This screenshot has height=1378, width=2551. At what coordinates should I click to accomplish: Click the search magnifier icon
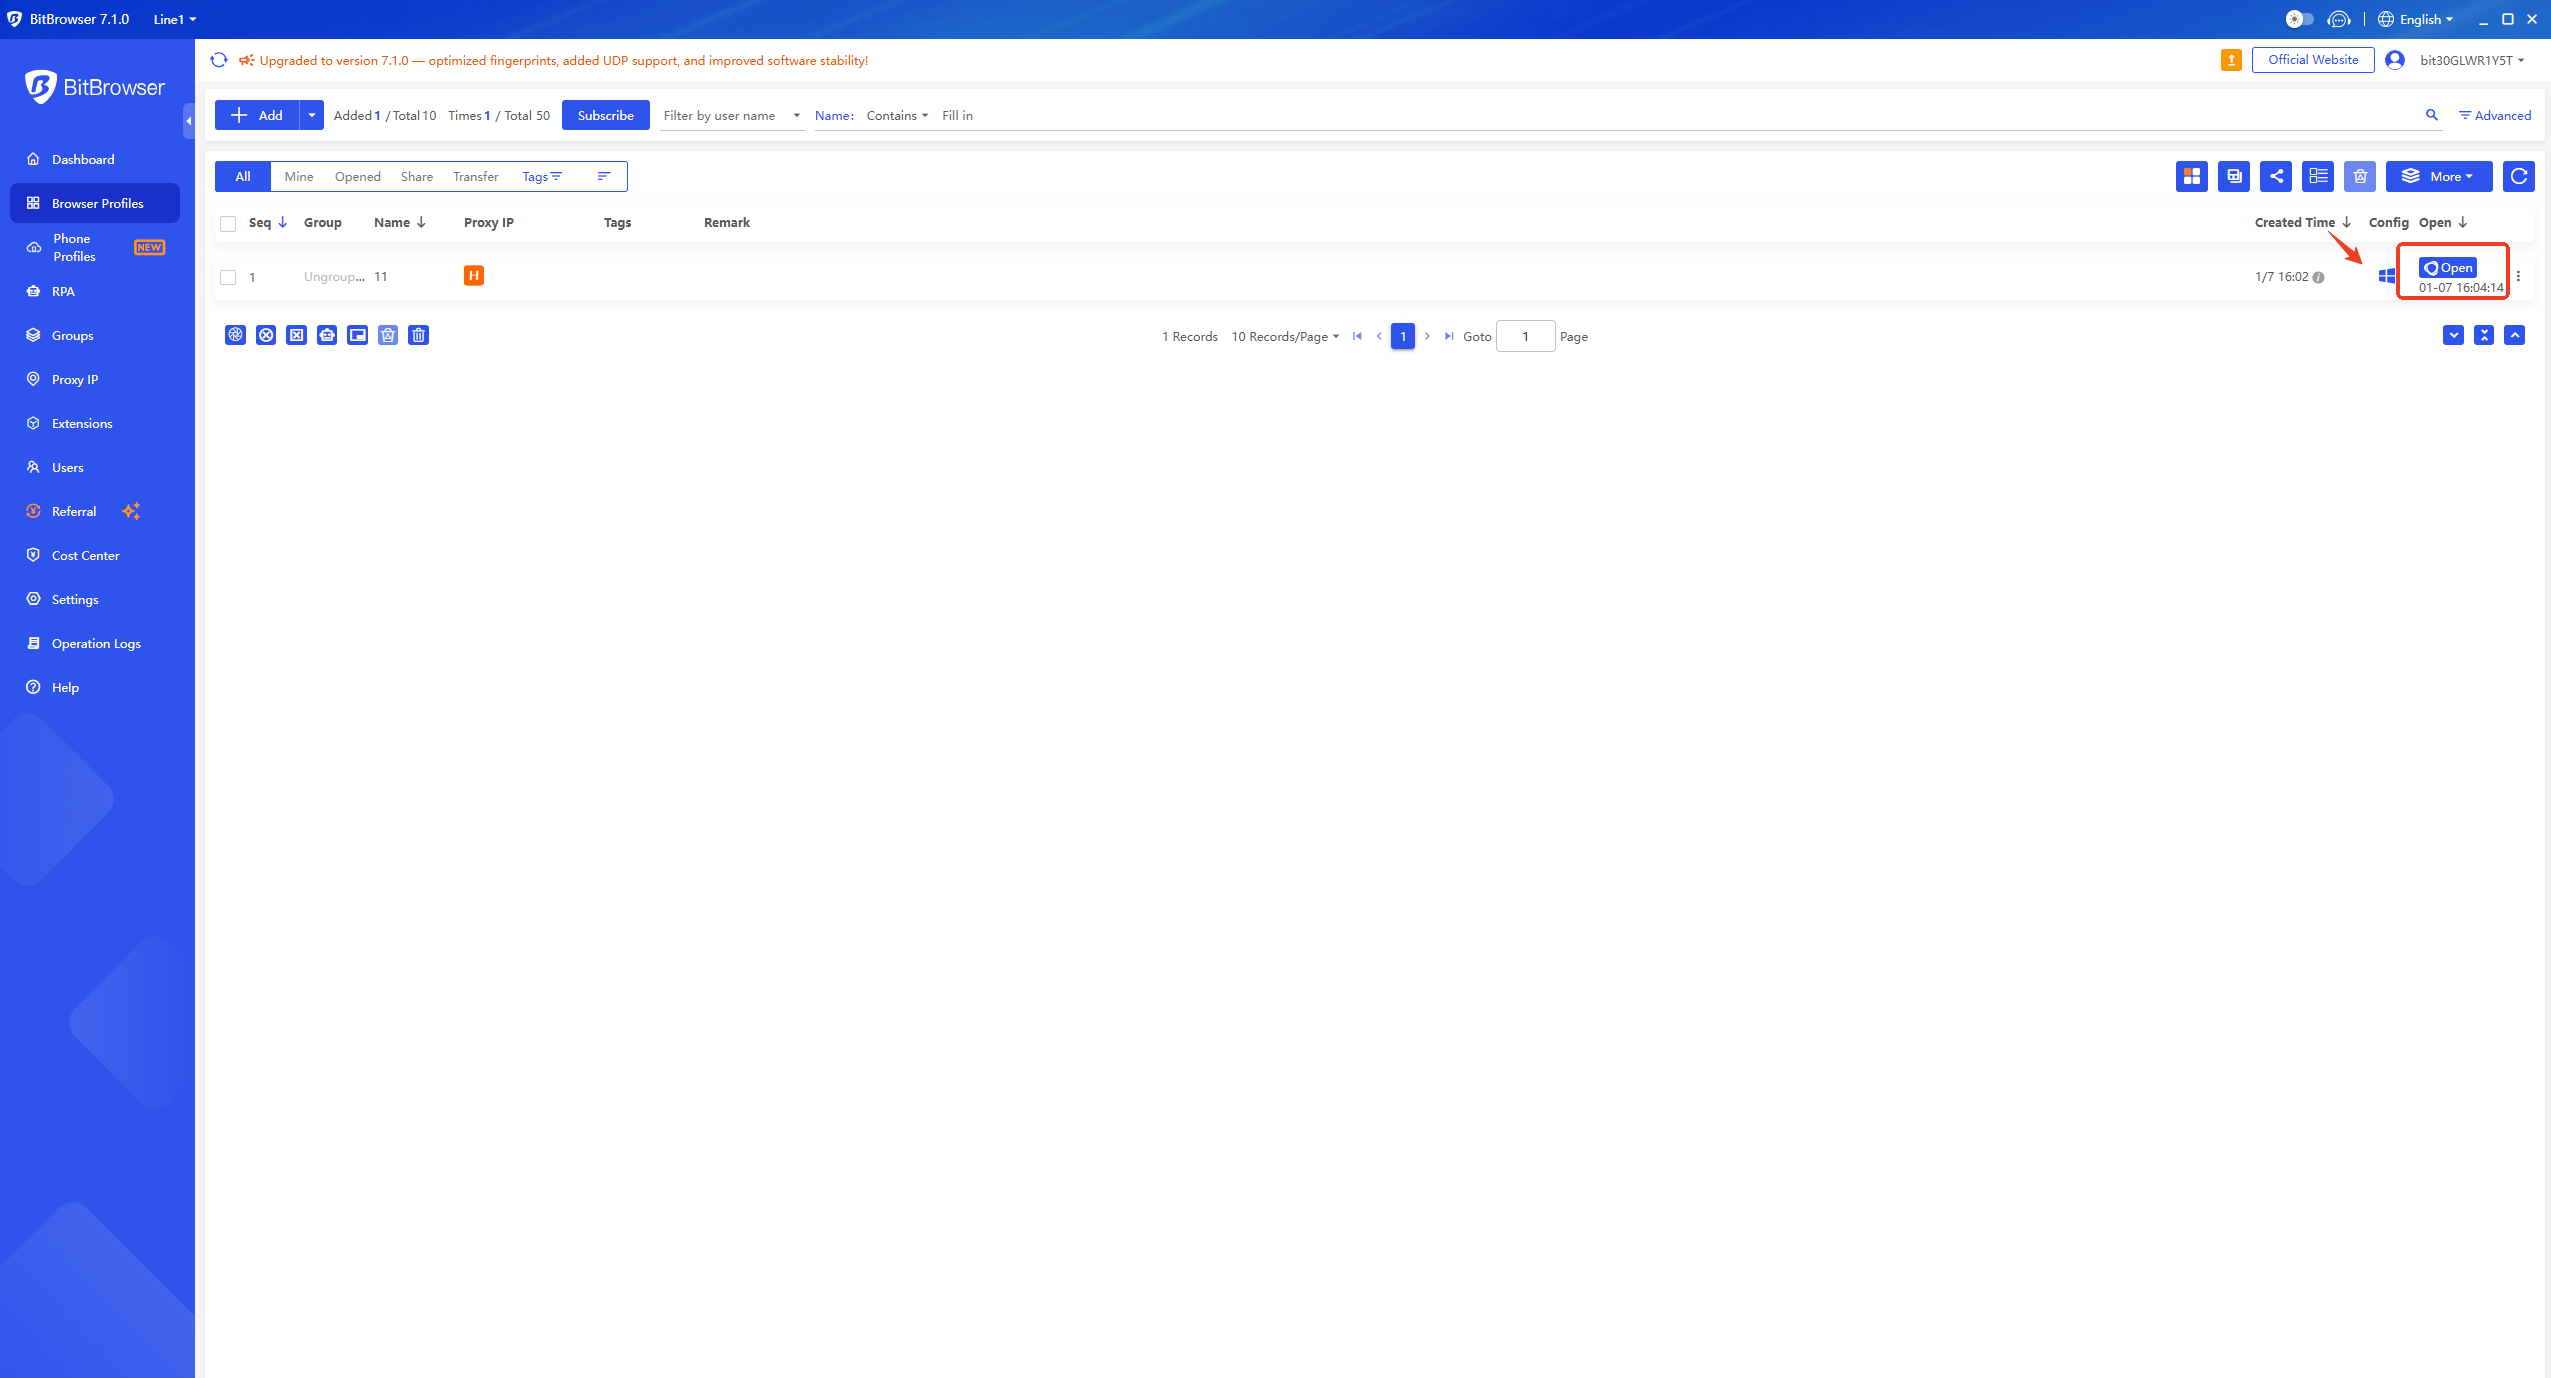[x=2432, y=115]
